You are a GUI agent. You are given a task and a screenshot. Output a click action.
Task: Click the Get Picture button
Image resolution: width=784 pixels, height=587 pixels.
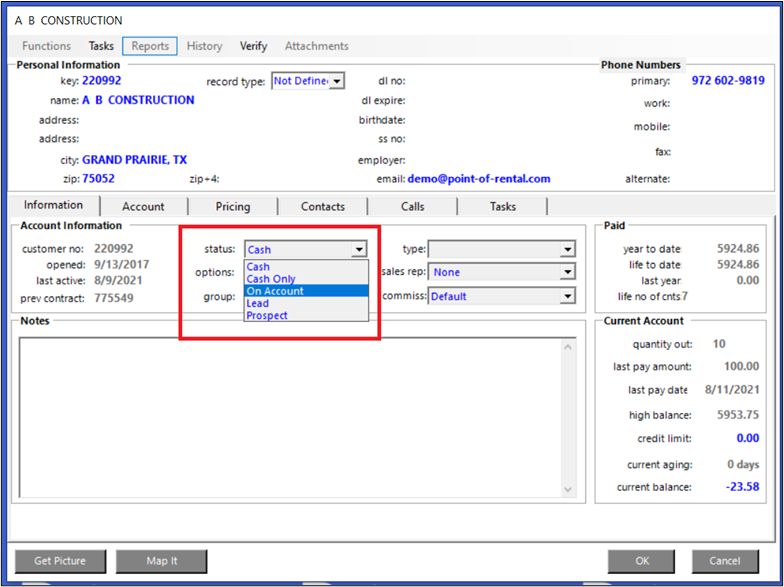tap(60, 561)
